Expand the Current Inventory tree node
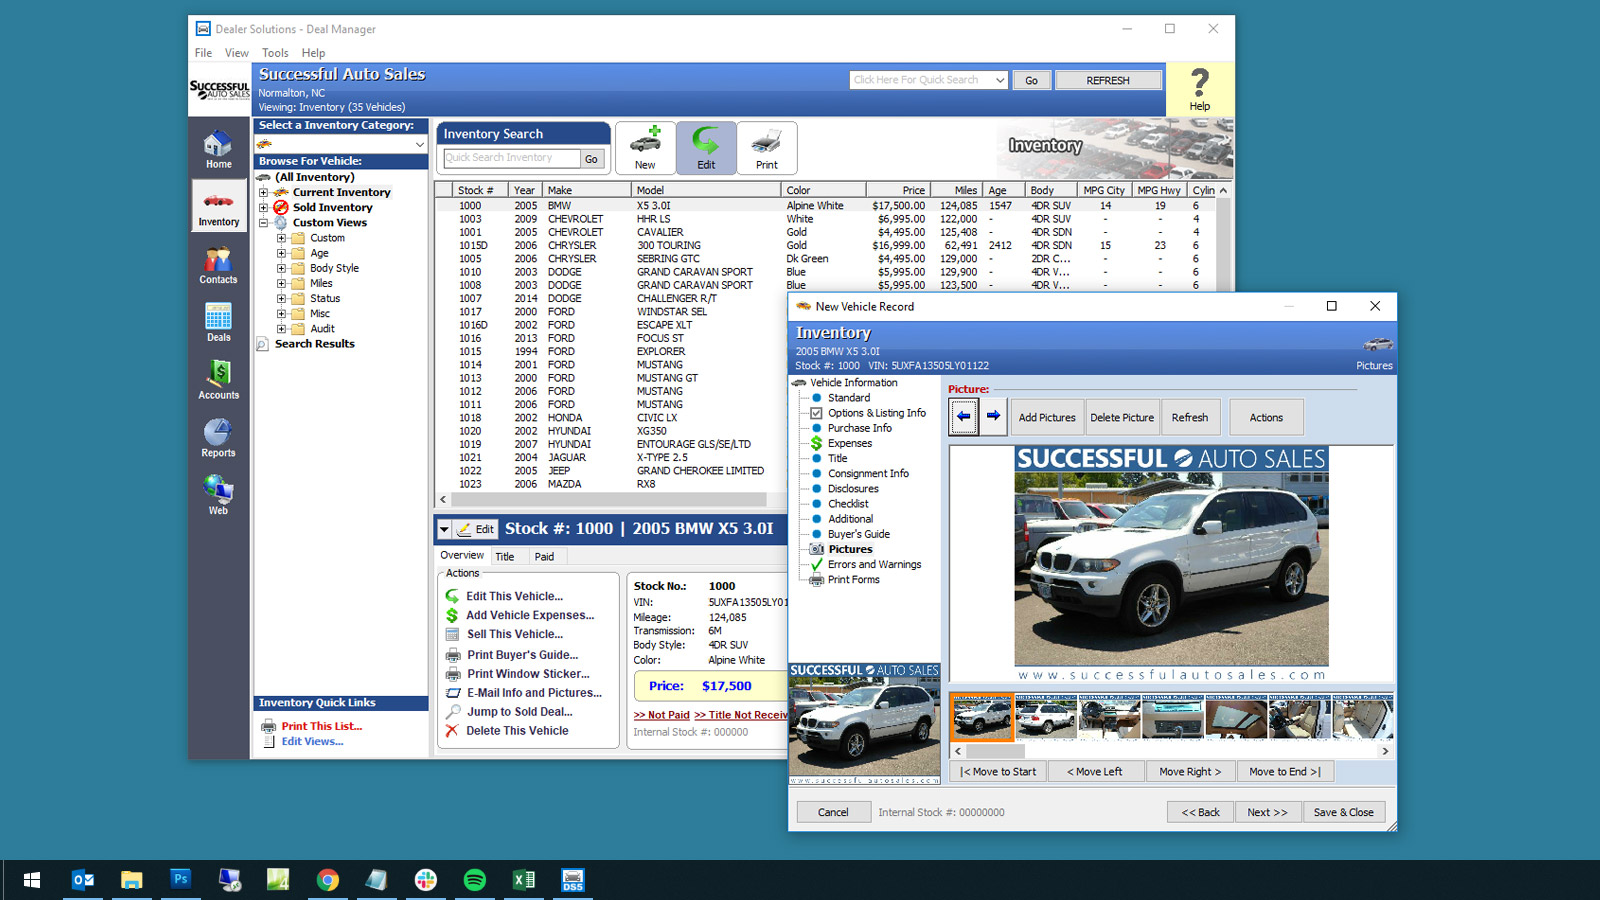 click(264, 192)
